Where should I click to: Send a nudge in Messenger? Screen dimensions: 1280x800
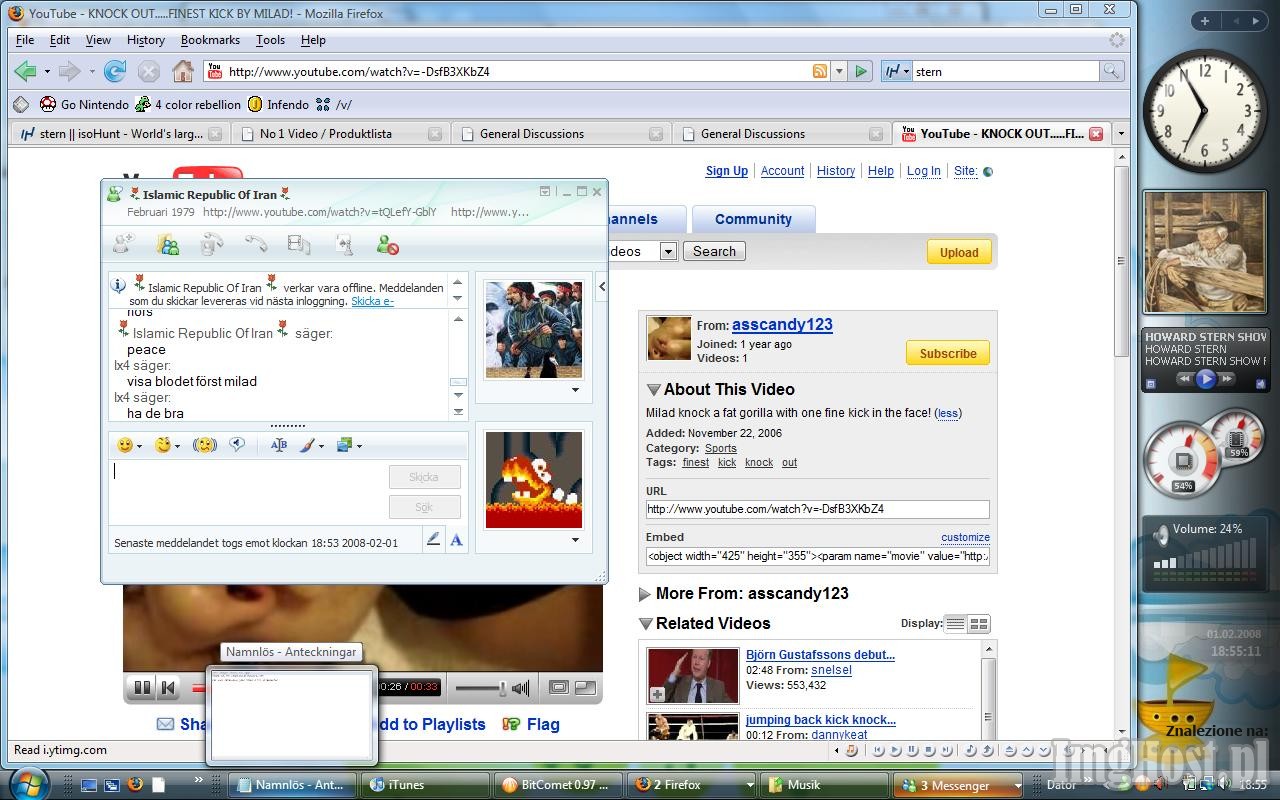(204, 445)
